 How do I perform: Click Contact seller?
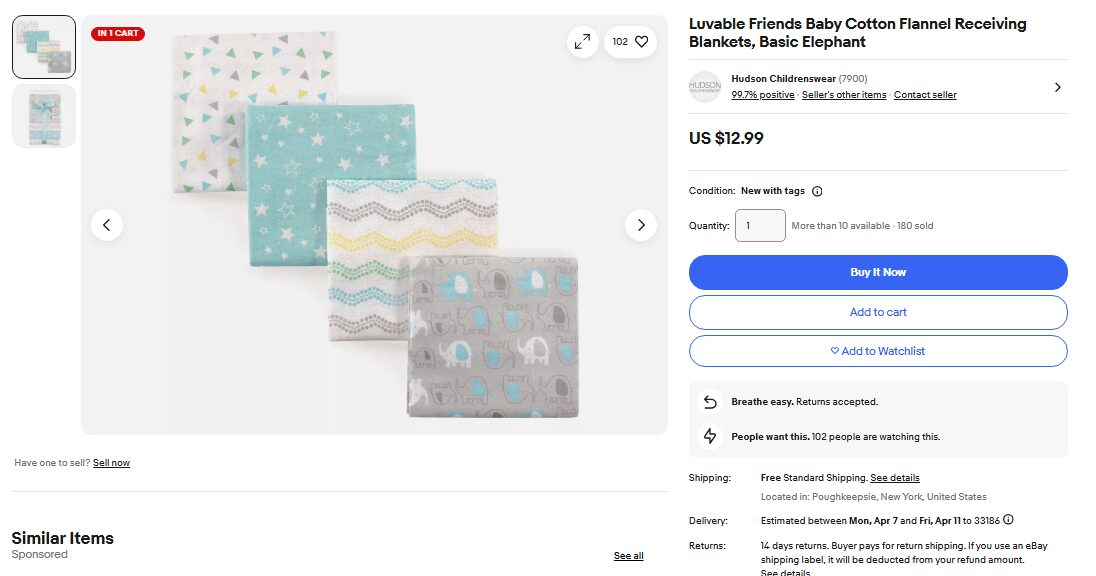(925, 94)
